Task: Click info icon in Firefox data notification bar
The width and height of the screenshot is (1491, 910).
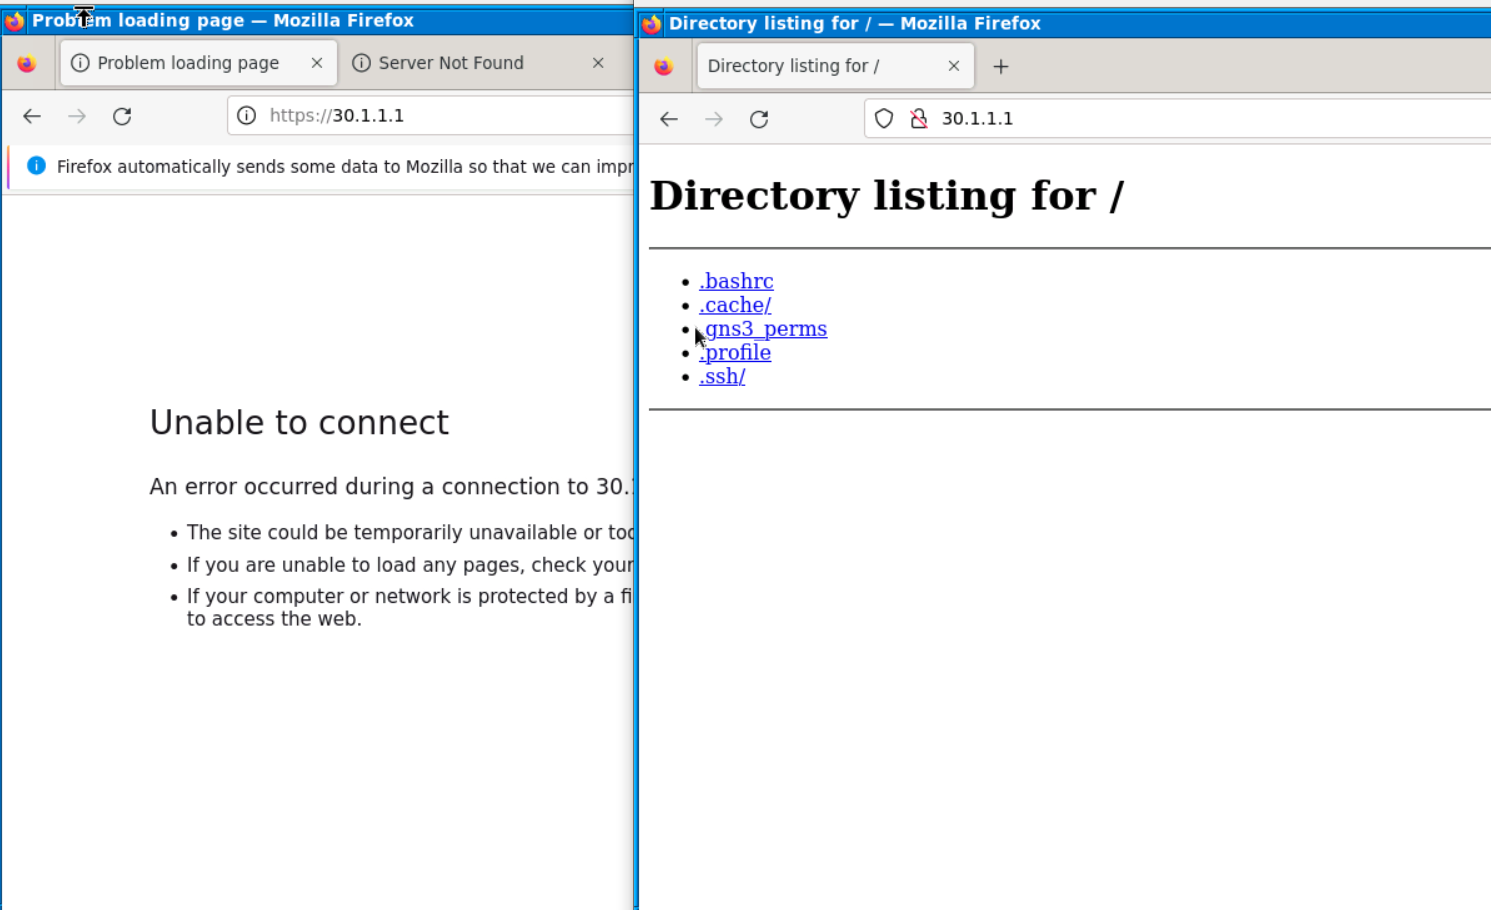Action: (x=36, y=166)
